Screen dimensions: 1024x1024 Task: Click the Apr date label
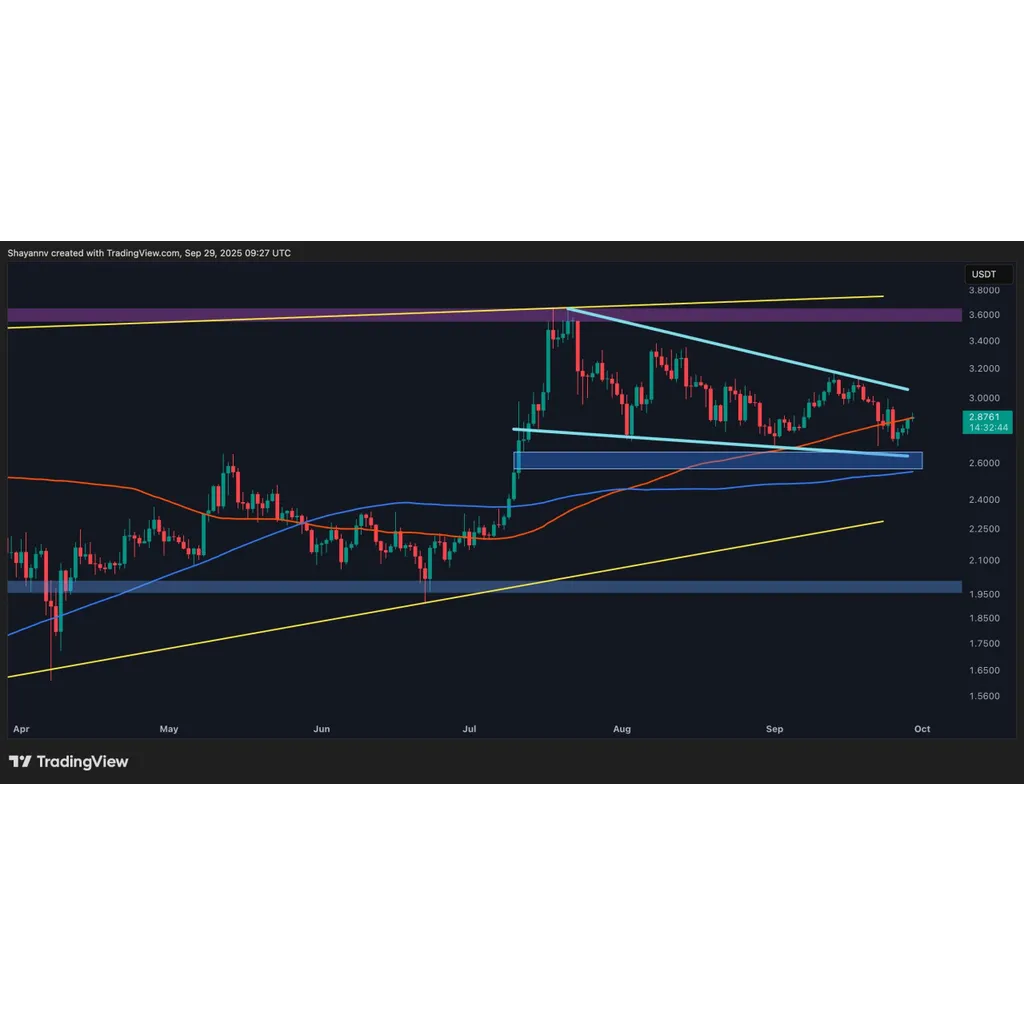(x=21, y=729)
